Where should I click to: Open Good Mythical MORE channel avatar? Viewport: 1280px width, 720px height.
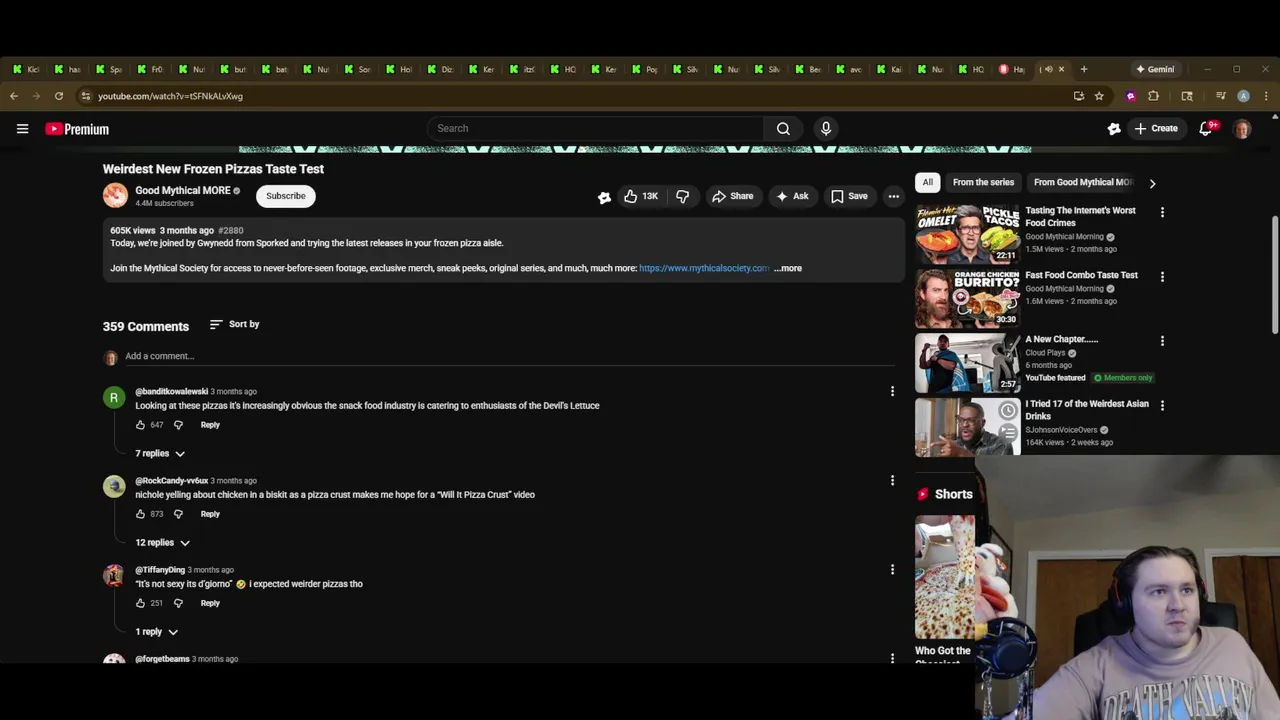[x=115, y=195]
